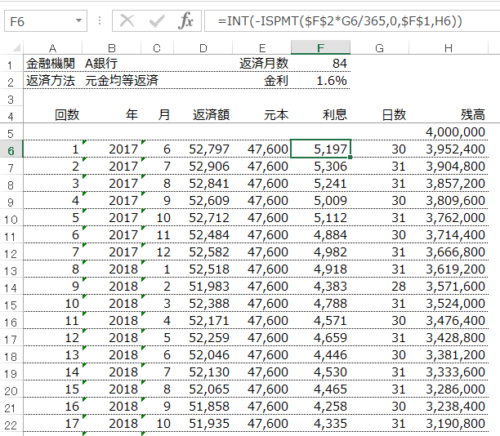
Task: Select cell F1 with value 84
Action: pyautogui.click(x=321, y=63)
